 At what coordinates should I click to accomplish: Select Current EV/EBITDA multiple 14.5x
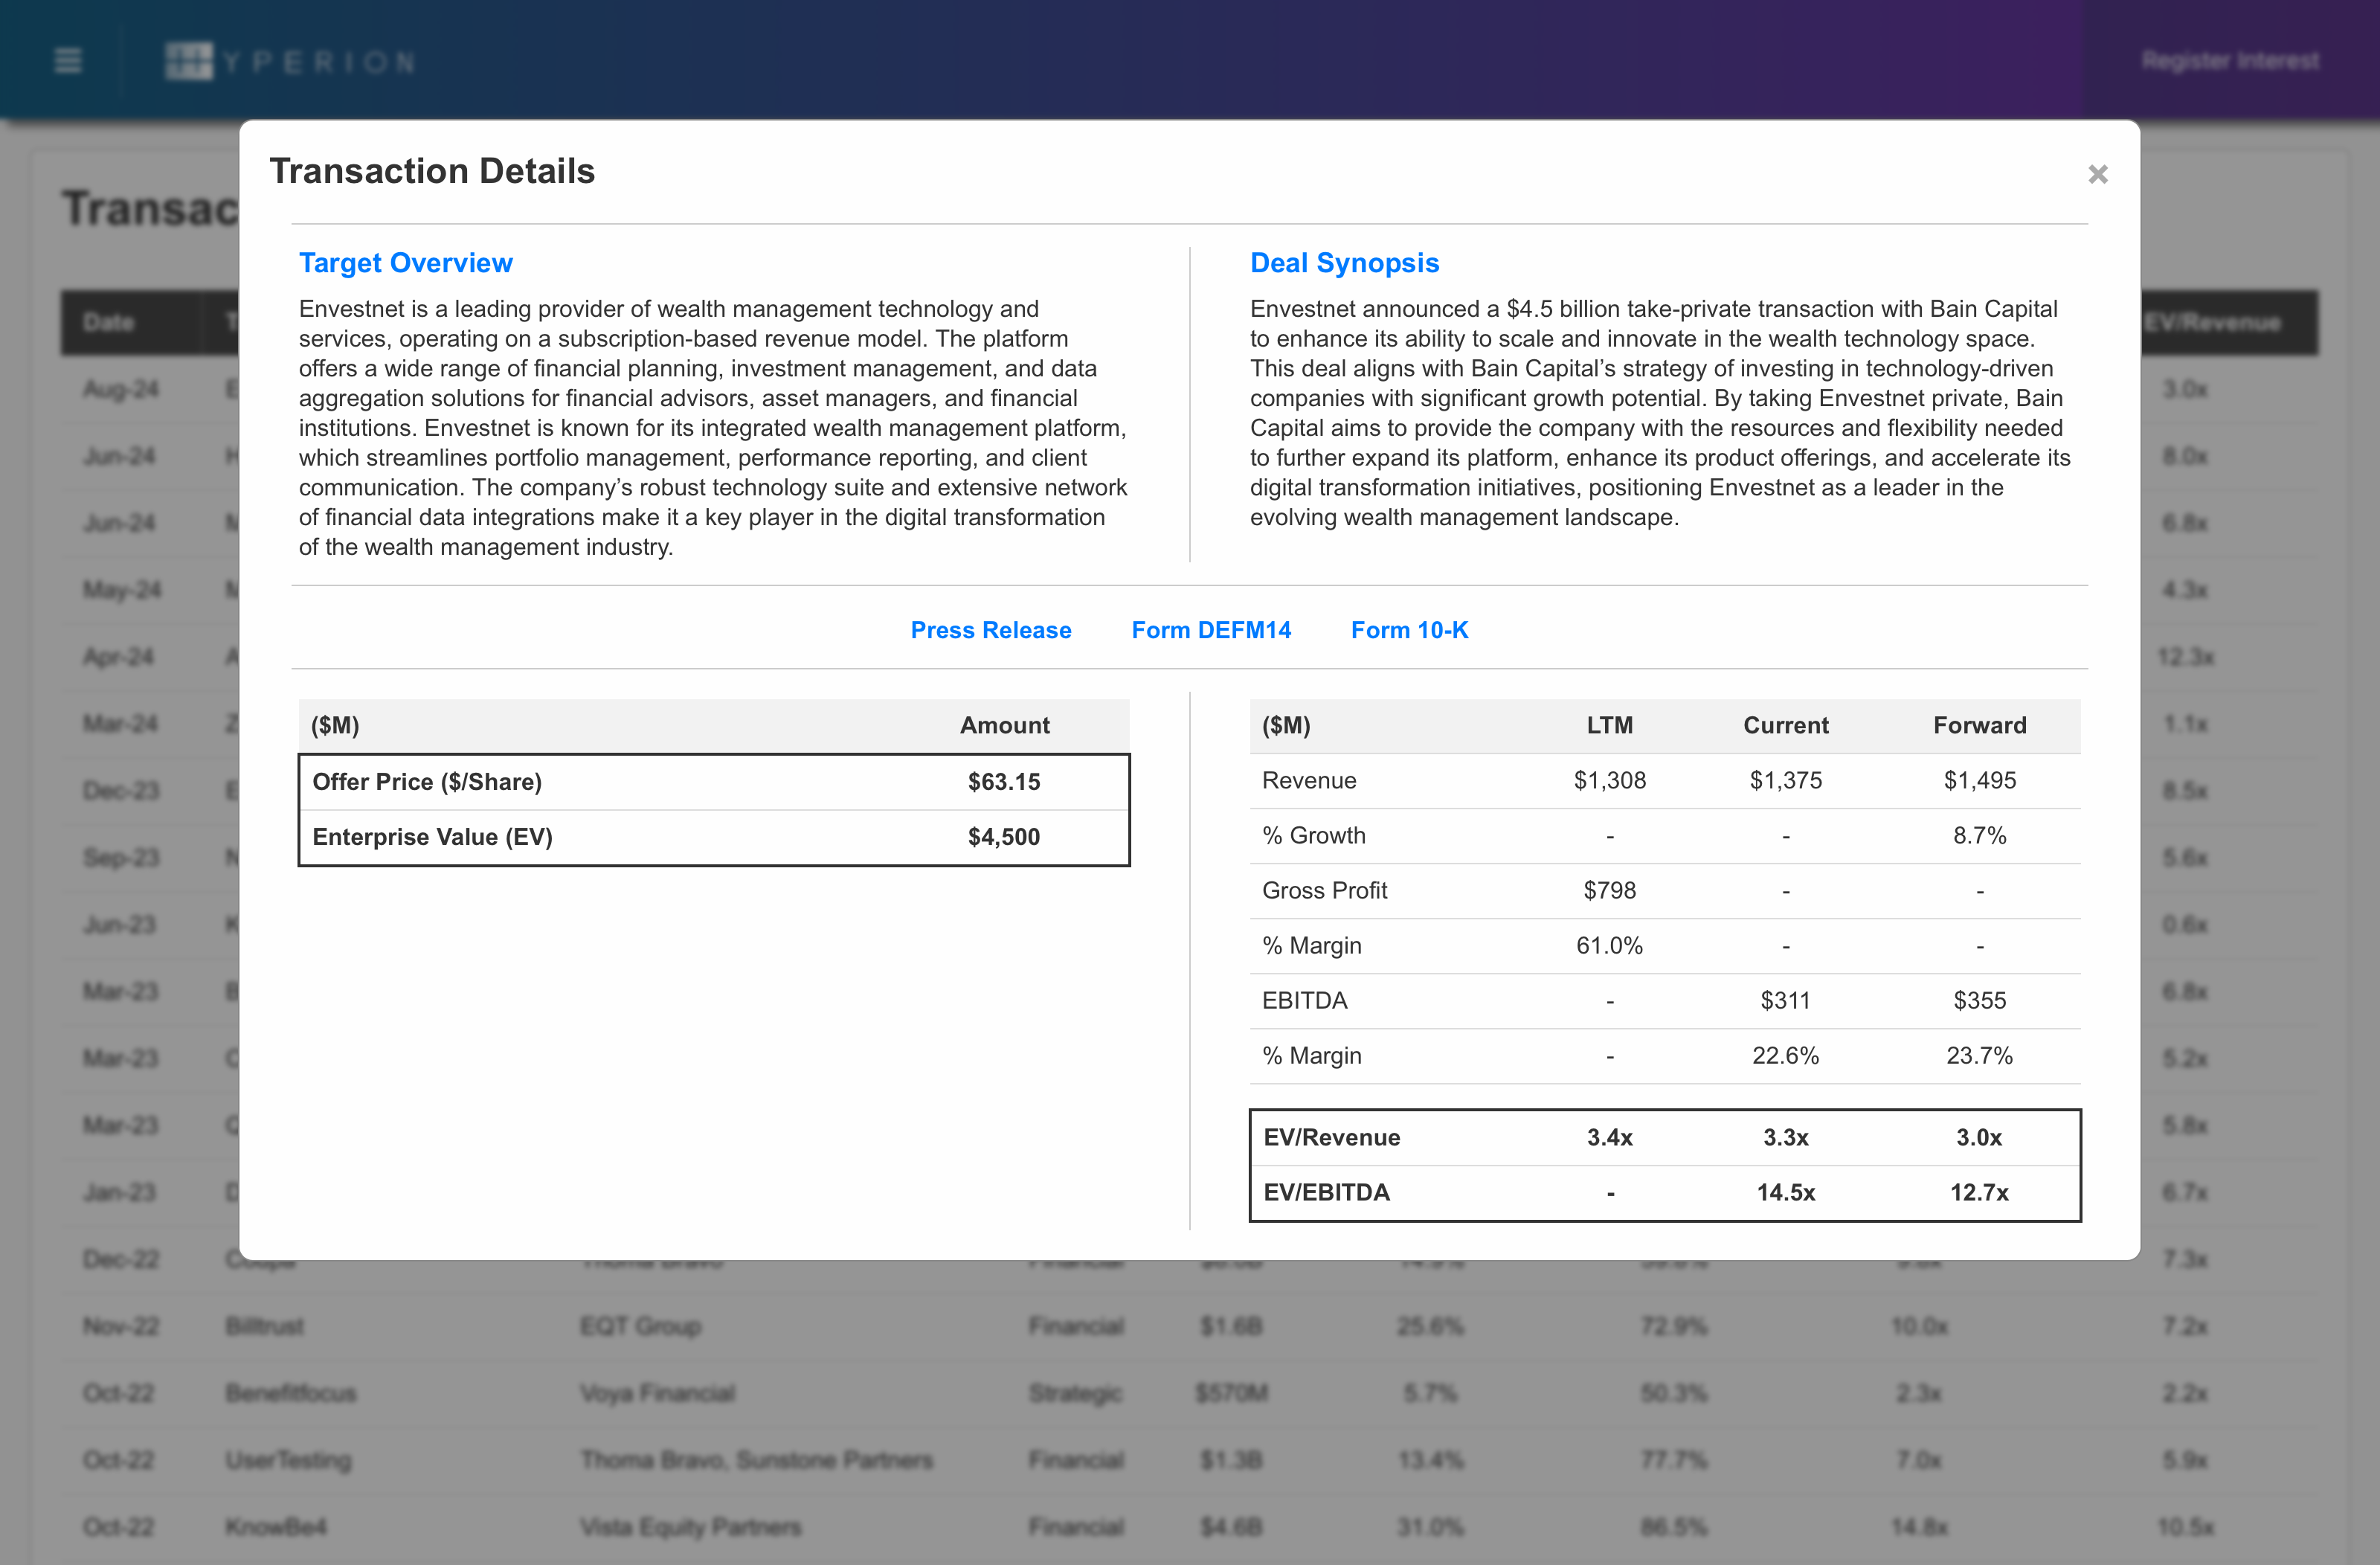click(x=1785, y=1193)
